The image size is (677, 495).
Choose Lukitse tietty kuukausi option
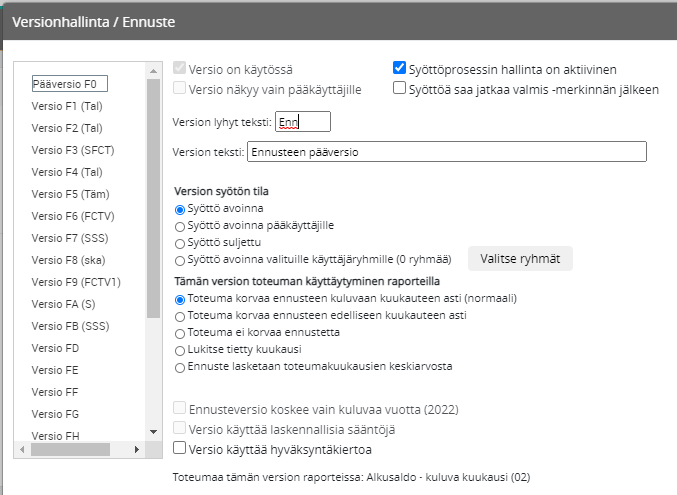[180, 349]
